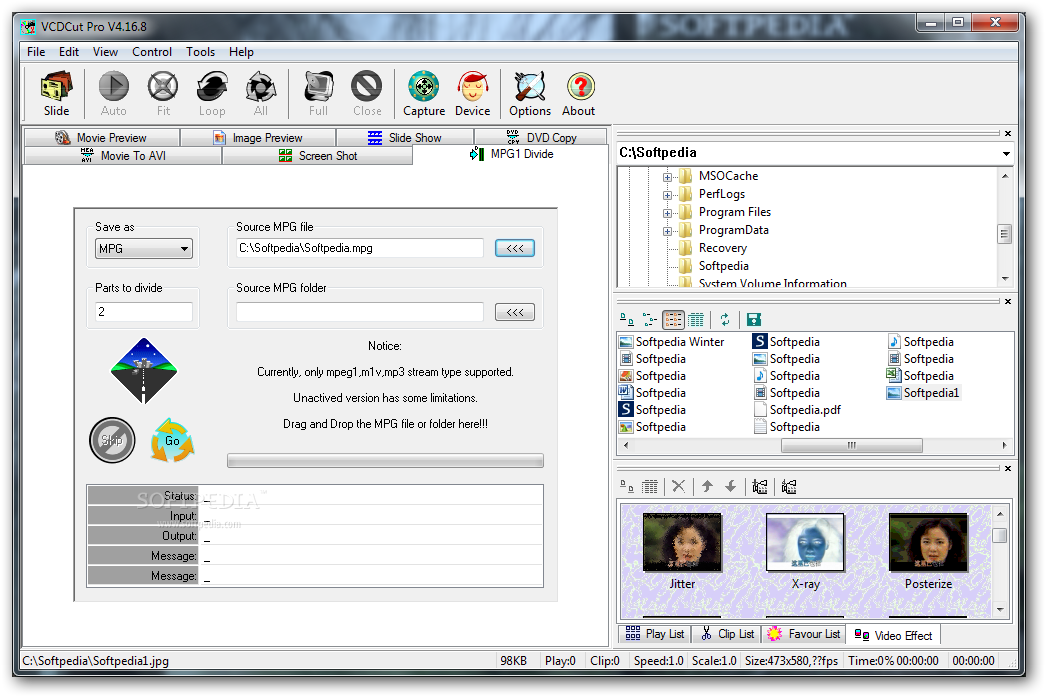Image resolution: width=1046 pixels, height=697 pixels.
Task: Open the View menu
Action: 105,52
